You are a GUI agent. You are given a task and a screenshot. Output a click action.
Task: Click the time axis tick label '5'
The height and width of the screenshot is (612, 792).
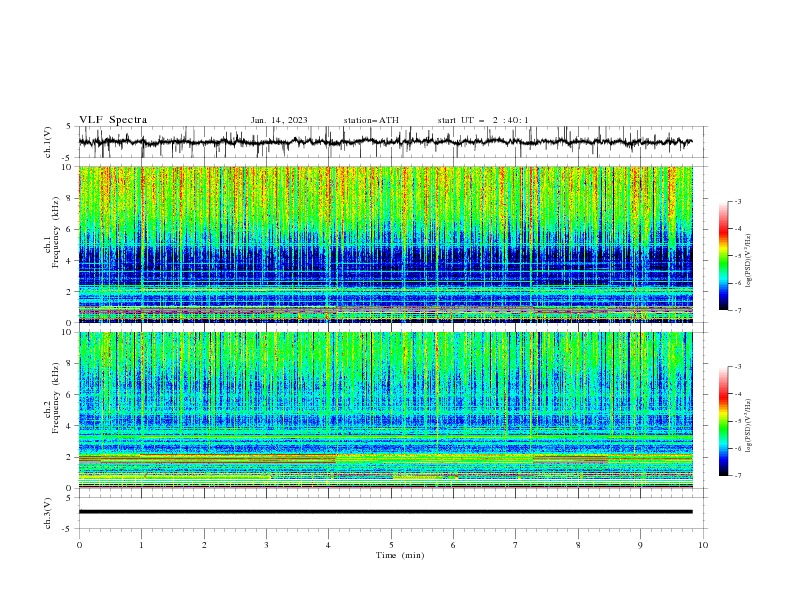[391, 545]
